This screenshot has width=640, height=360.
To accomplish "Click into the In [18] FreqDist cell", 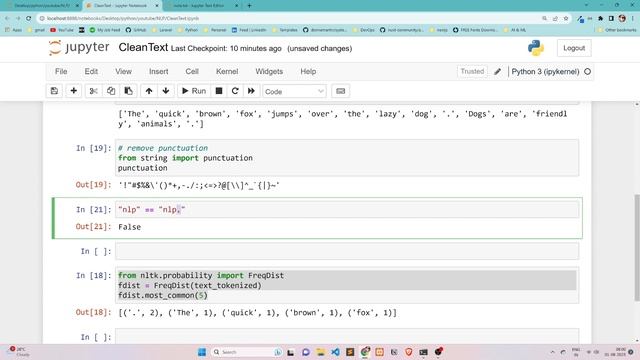I will 347,285.
